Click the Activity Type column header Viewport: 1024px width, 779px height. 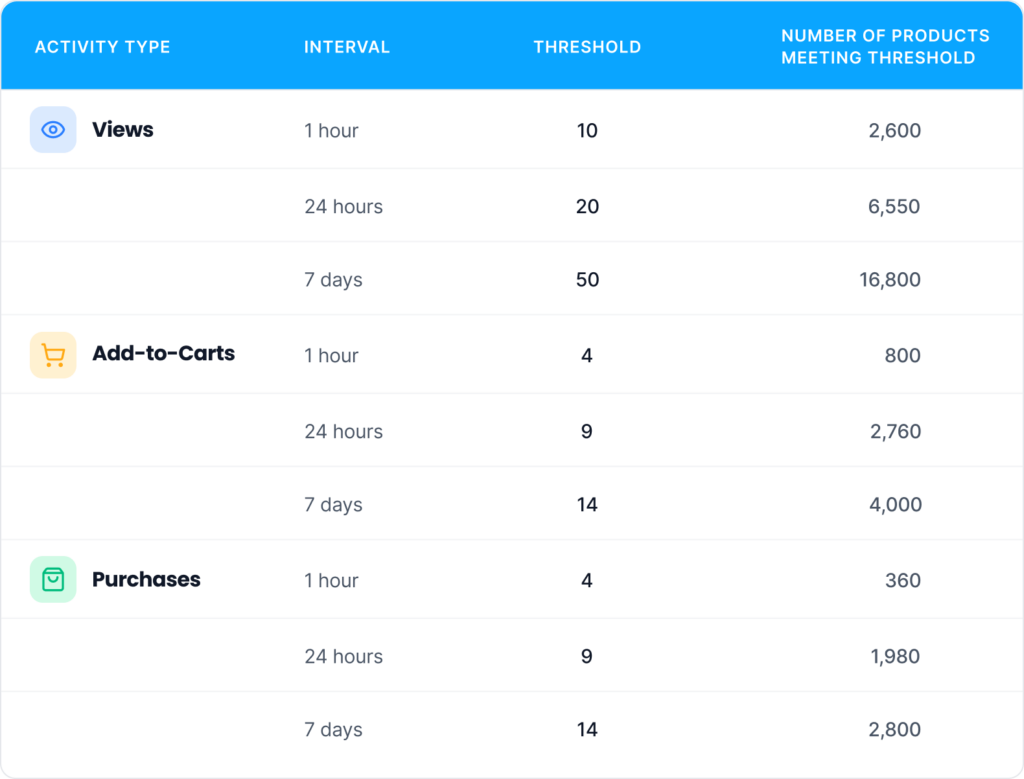[x=102, y=47]
